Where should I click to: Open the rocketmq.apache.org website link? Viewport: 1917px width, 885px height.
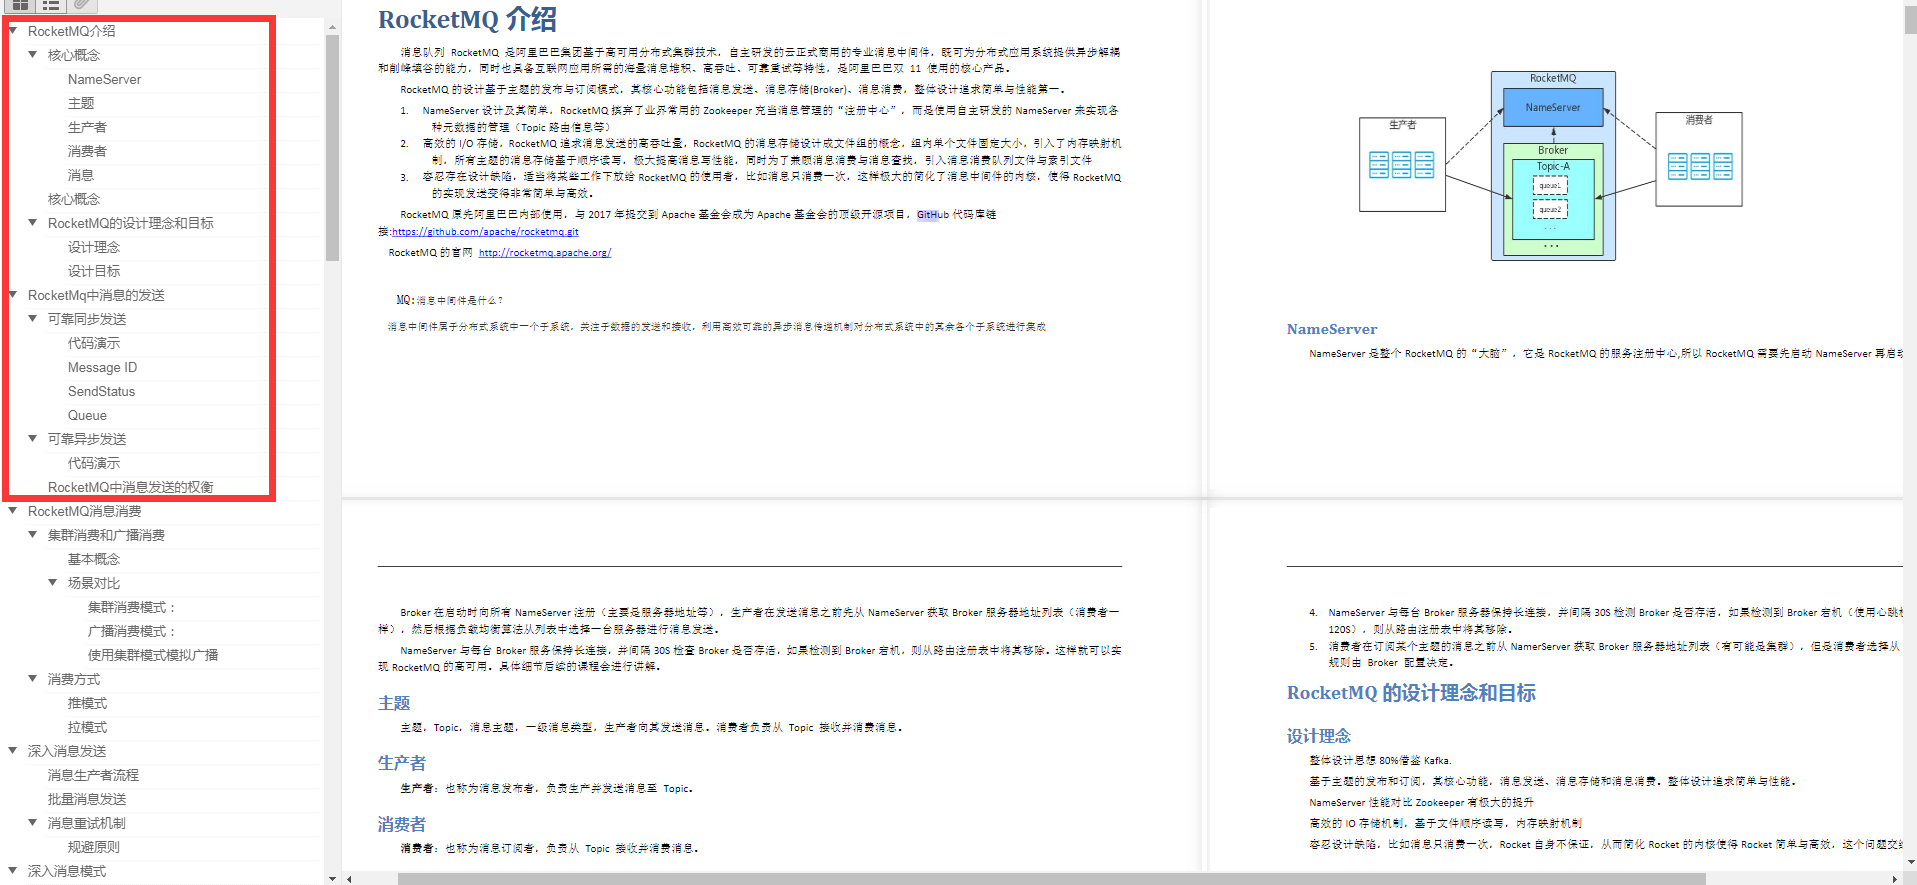pos(545,253)
